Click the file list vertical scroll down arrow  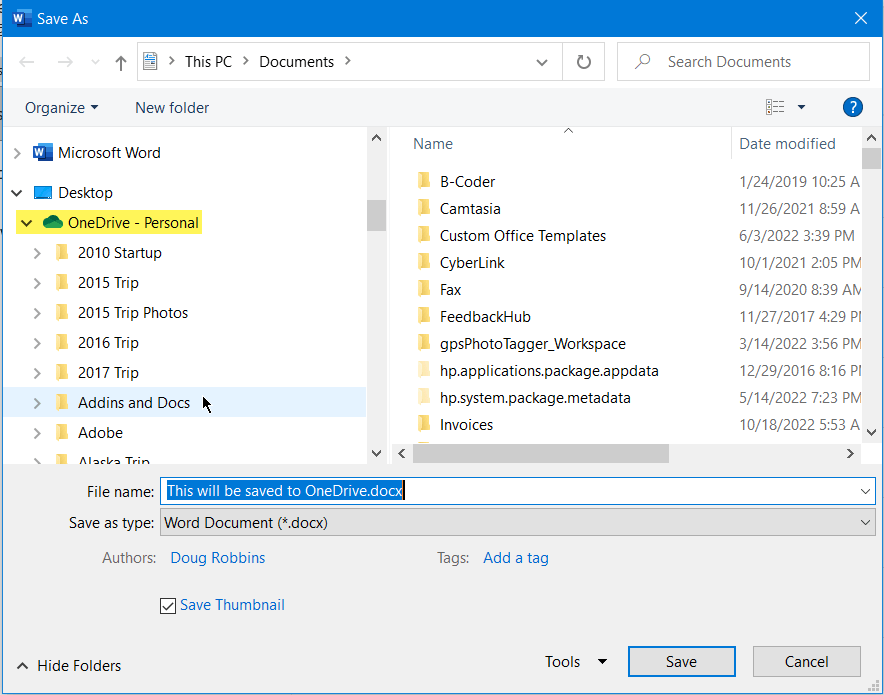point(871,432)
